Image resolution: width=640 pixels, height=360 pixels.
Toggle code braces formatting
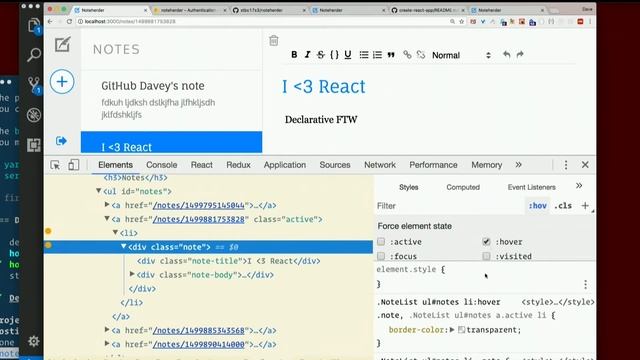(334, 55)
